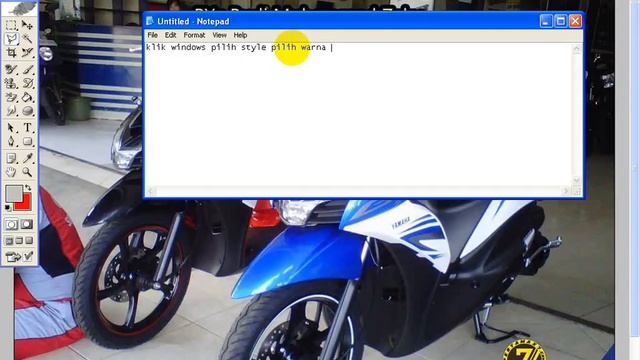Select the Sponge tool
Image resolution: width=640 pixels, height=360 pixels.
[27, 111]
